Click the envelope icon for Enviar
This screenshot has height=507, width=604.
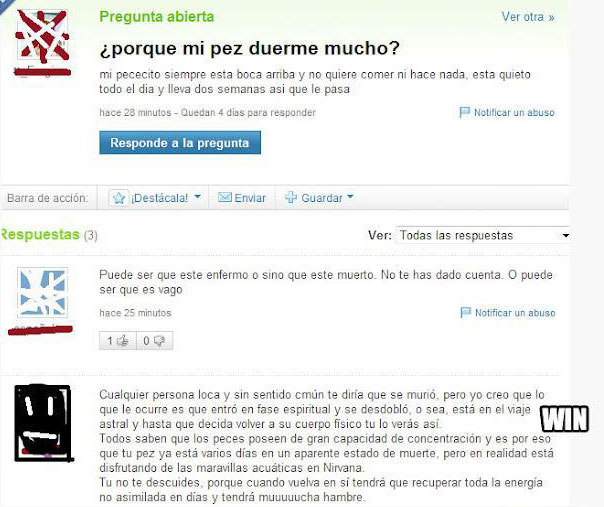(225, 197)
